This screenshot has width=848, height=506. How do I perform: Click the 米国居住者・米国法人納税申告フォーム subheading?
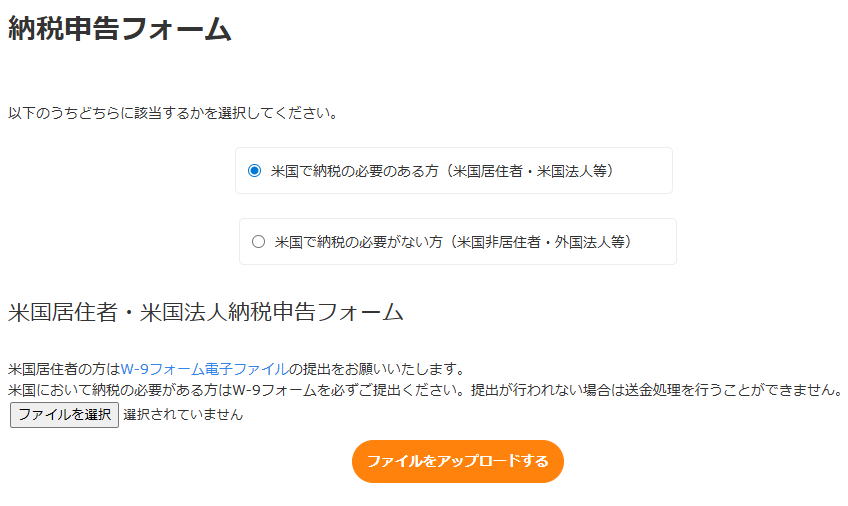tap(205, 312)
